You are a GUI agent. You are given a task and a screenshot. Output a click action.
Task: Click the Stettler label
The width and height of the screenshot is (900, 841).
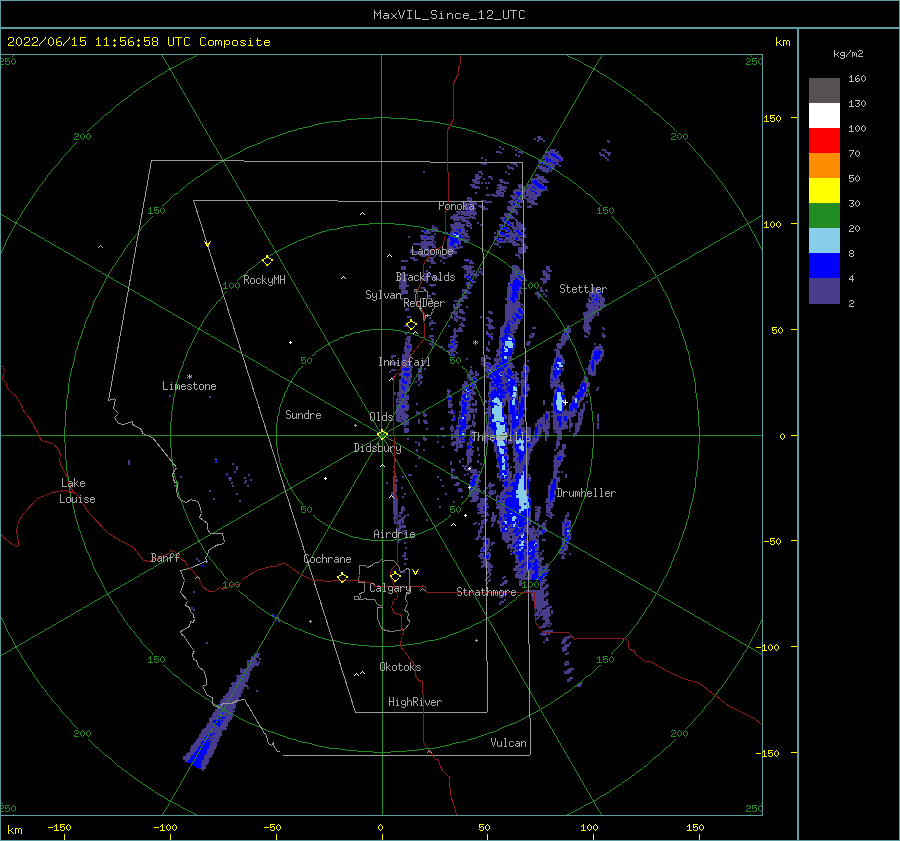click(583, 289)
